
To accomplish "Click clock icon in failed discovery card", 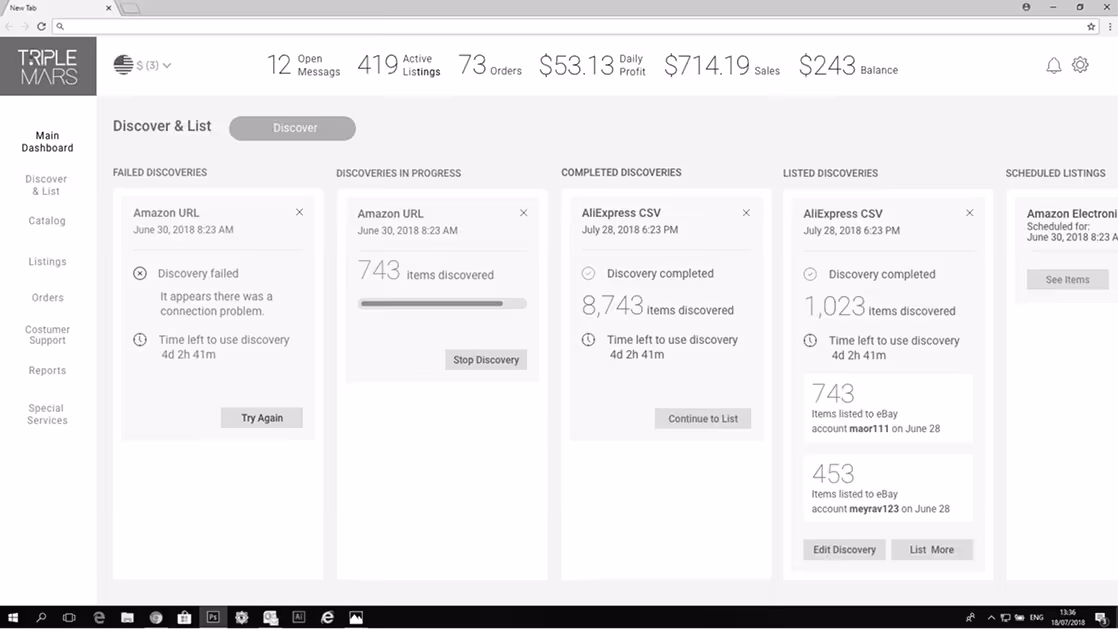I will [140, 339].
